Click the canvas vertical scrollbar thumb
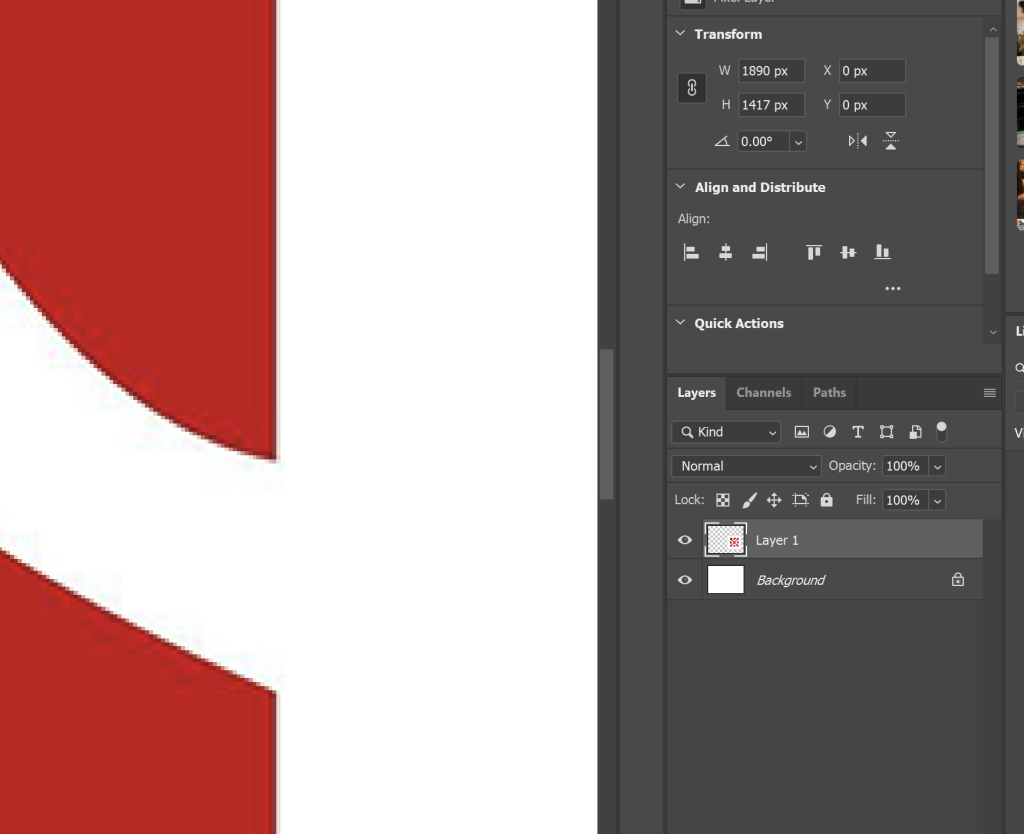The width and height of the screenshot is (1024, 834). [x=607, y=424]
